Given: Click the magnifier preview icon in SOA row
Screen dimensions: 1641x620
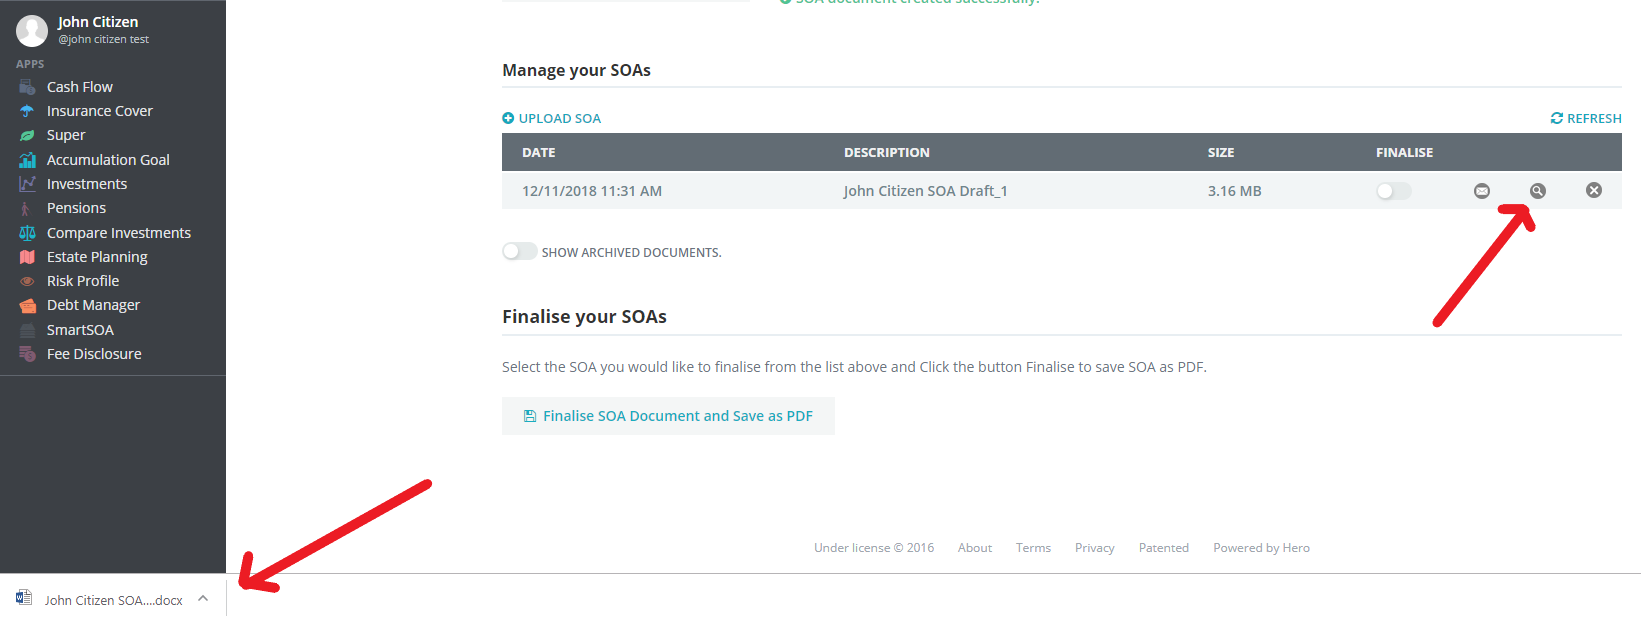Looking at the screenshot, I should (1537, 191).
